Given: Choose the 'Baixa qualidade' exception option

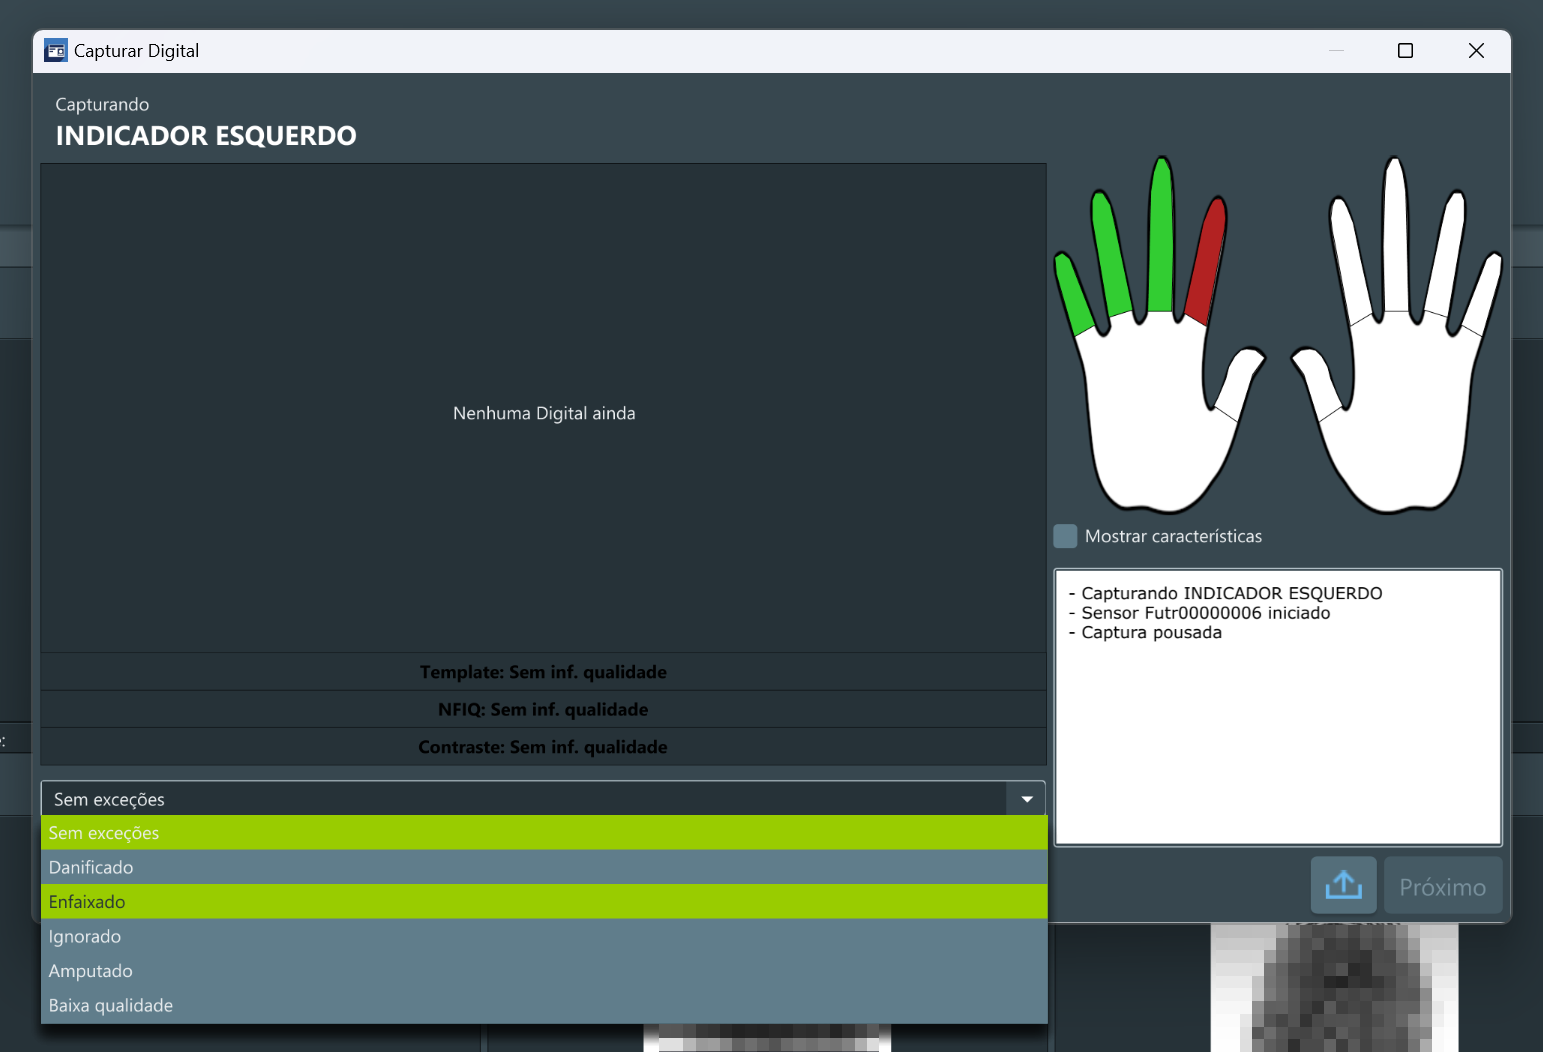Looking at the screenshot, I should point(544,1005).
